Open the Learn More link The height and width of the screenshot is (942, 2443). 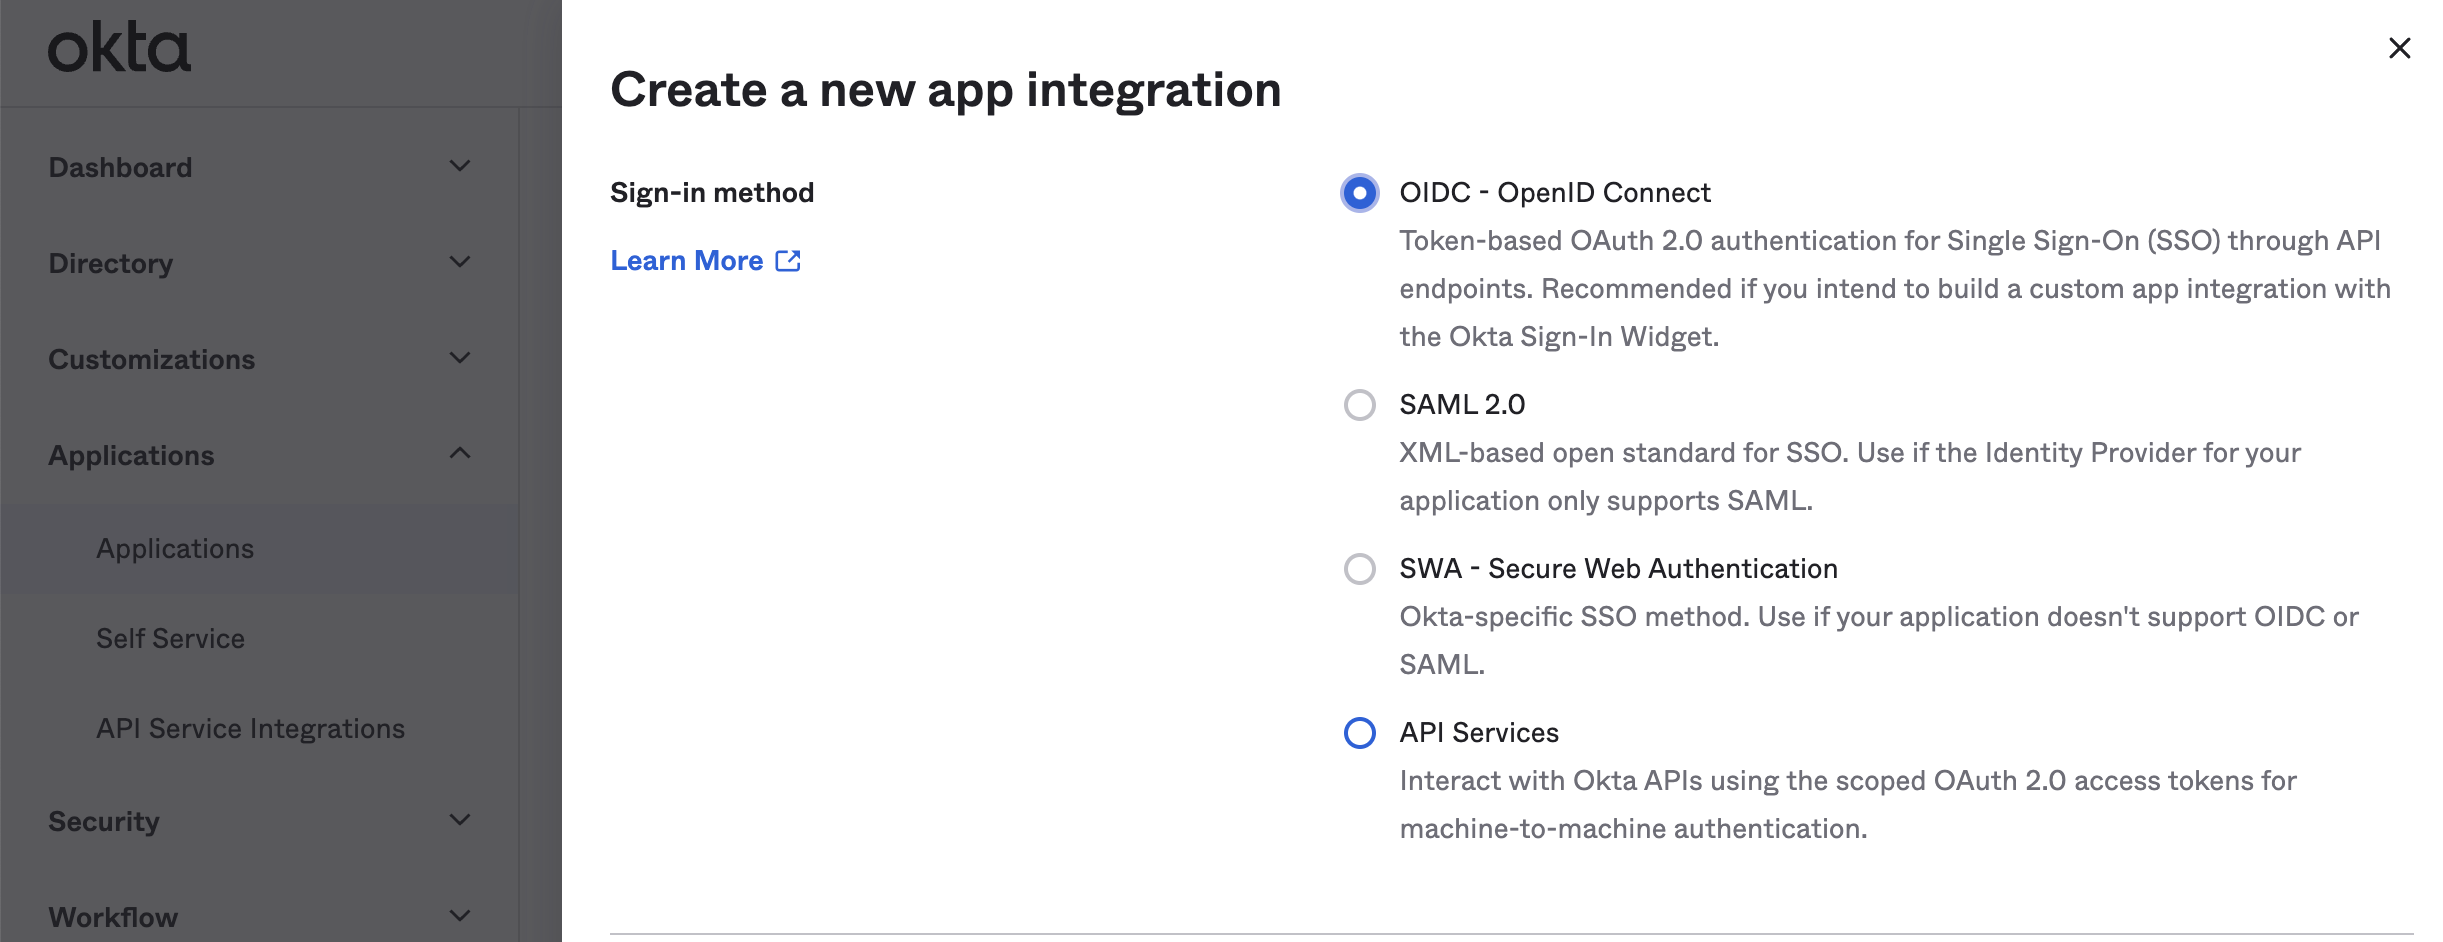pyautogui.click(x=687, y=261)
